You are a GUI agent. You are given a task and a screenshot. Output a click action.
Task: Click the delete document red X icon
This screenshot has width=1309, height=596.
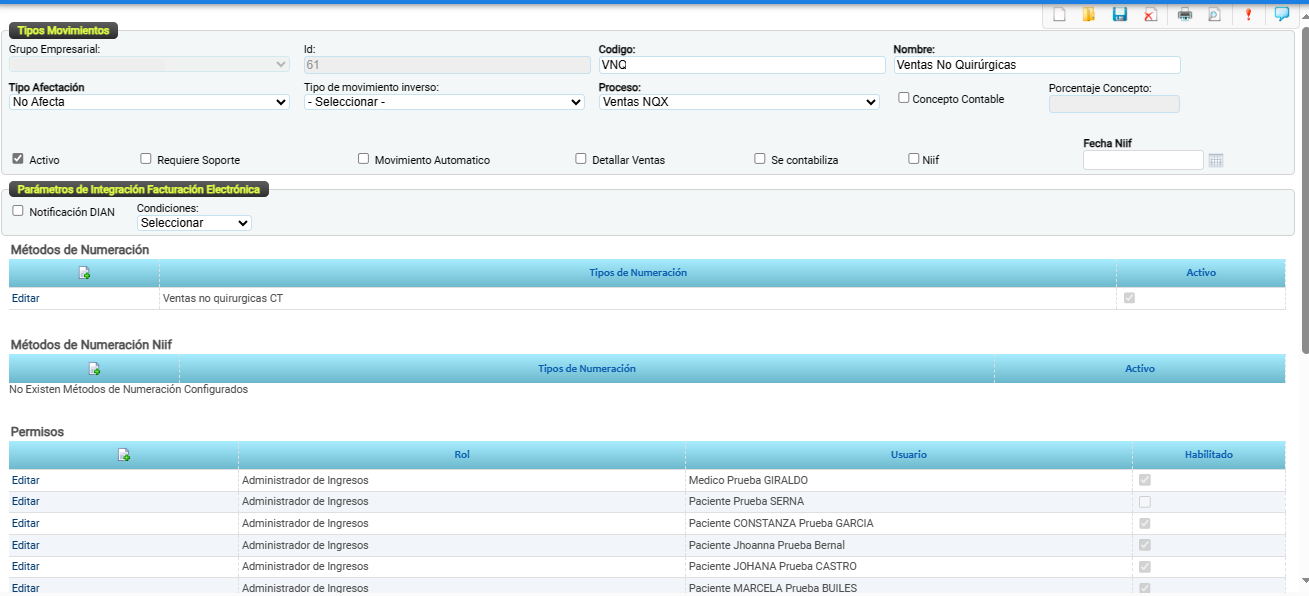[x=1151, y=14]
